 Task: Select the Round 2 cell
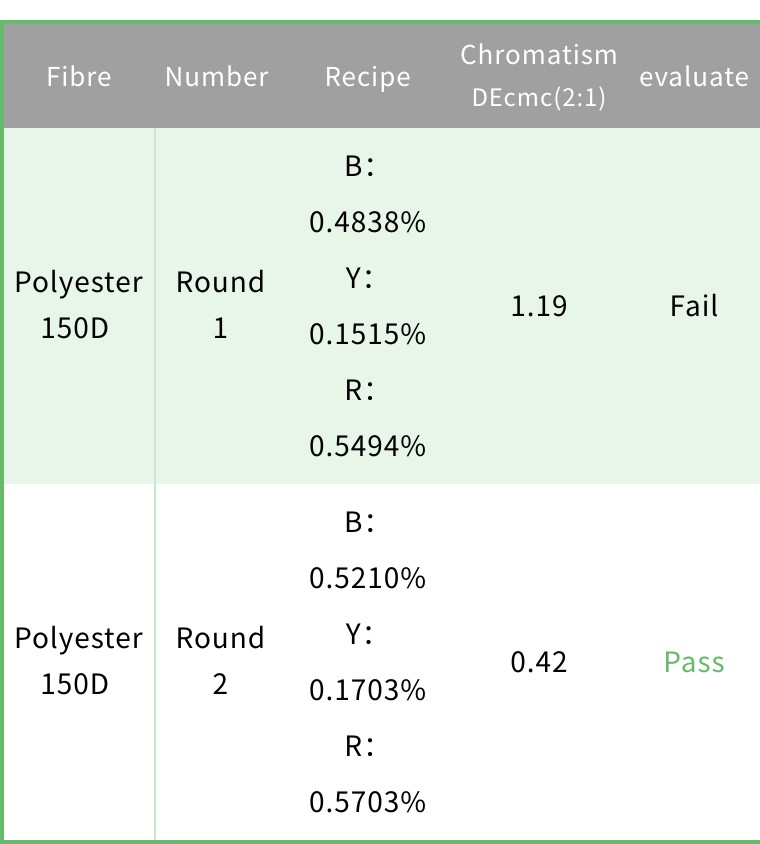pos(220,661)
